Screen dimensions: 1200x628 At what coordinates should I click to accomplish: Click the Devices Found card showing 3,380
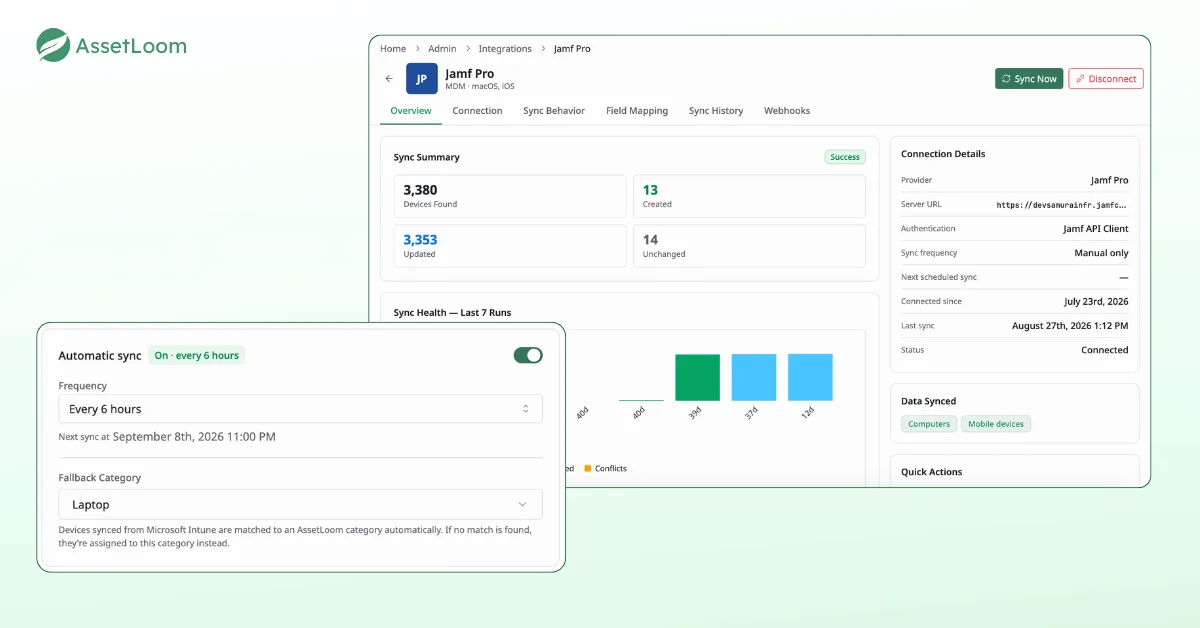(510, 196)
